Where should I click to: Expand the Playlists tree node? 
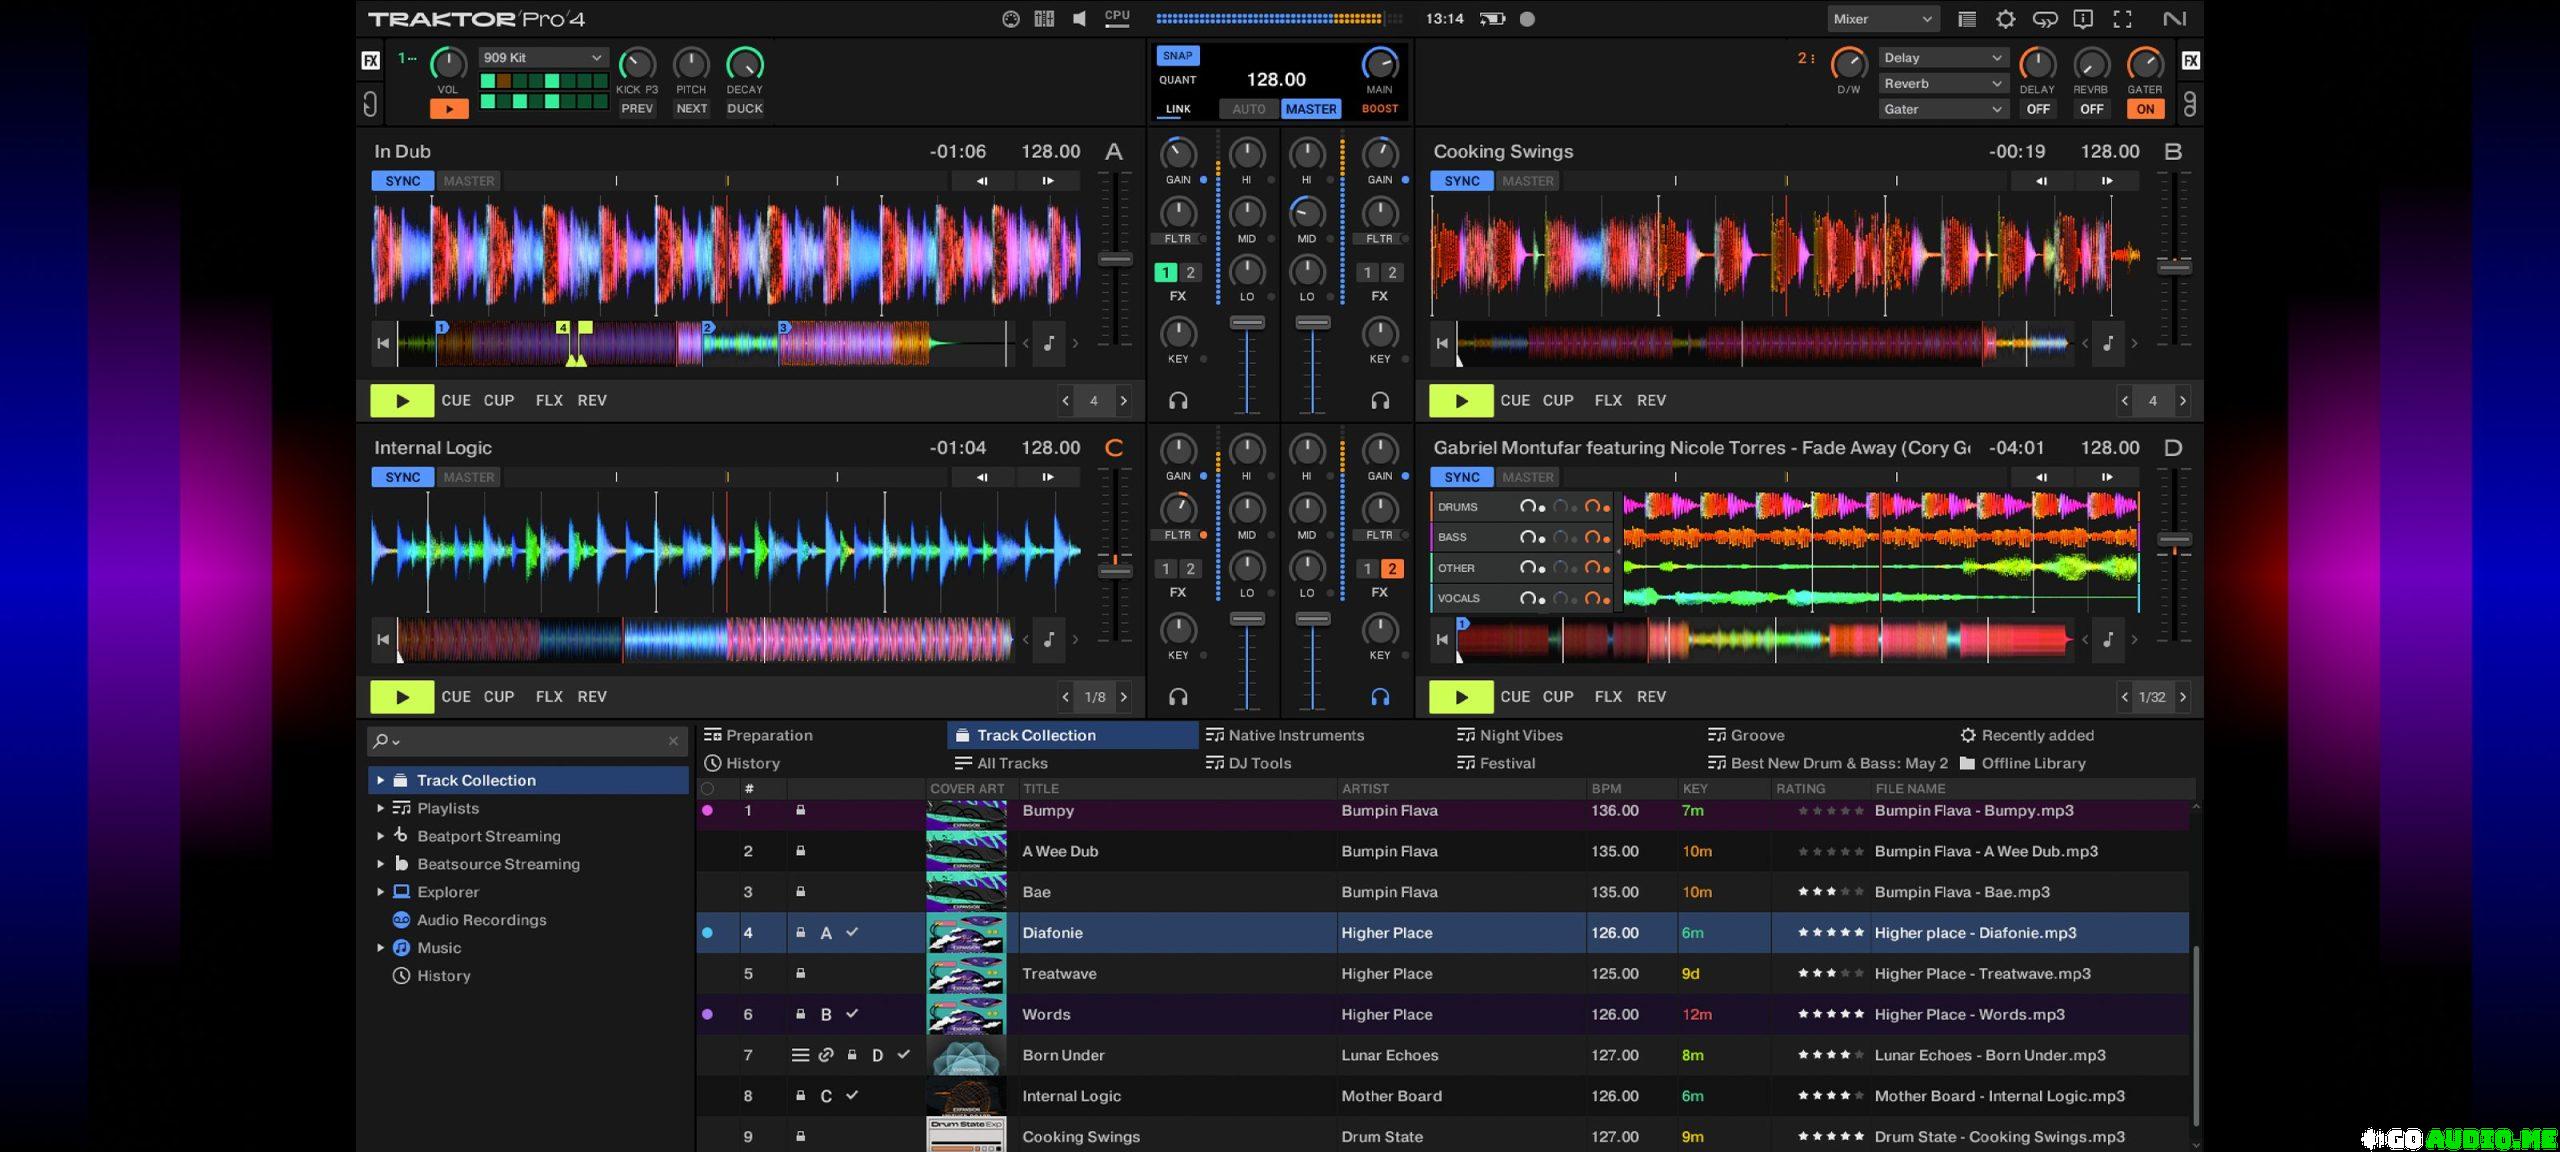click(x=380, y=808)
